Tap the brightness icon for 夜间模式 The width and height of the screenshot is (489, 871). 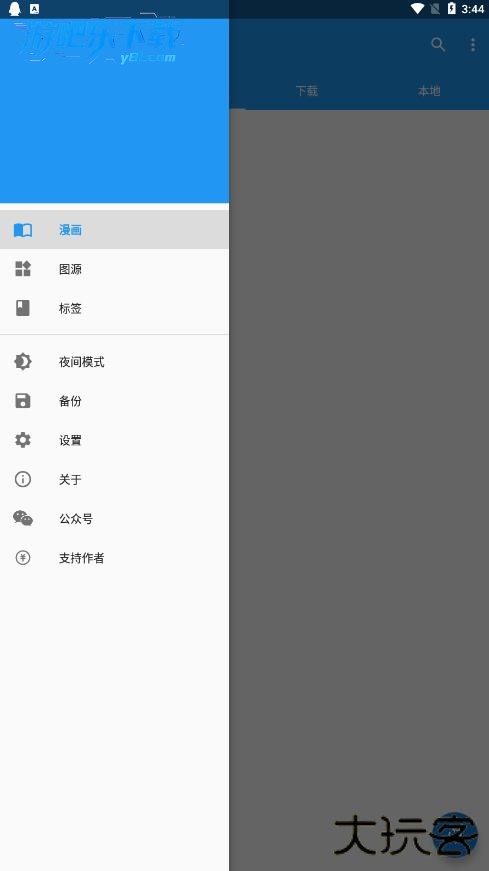(x=23, y=362)
